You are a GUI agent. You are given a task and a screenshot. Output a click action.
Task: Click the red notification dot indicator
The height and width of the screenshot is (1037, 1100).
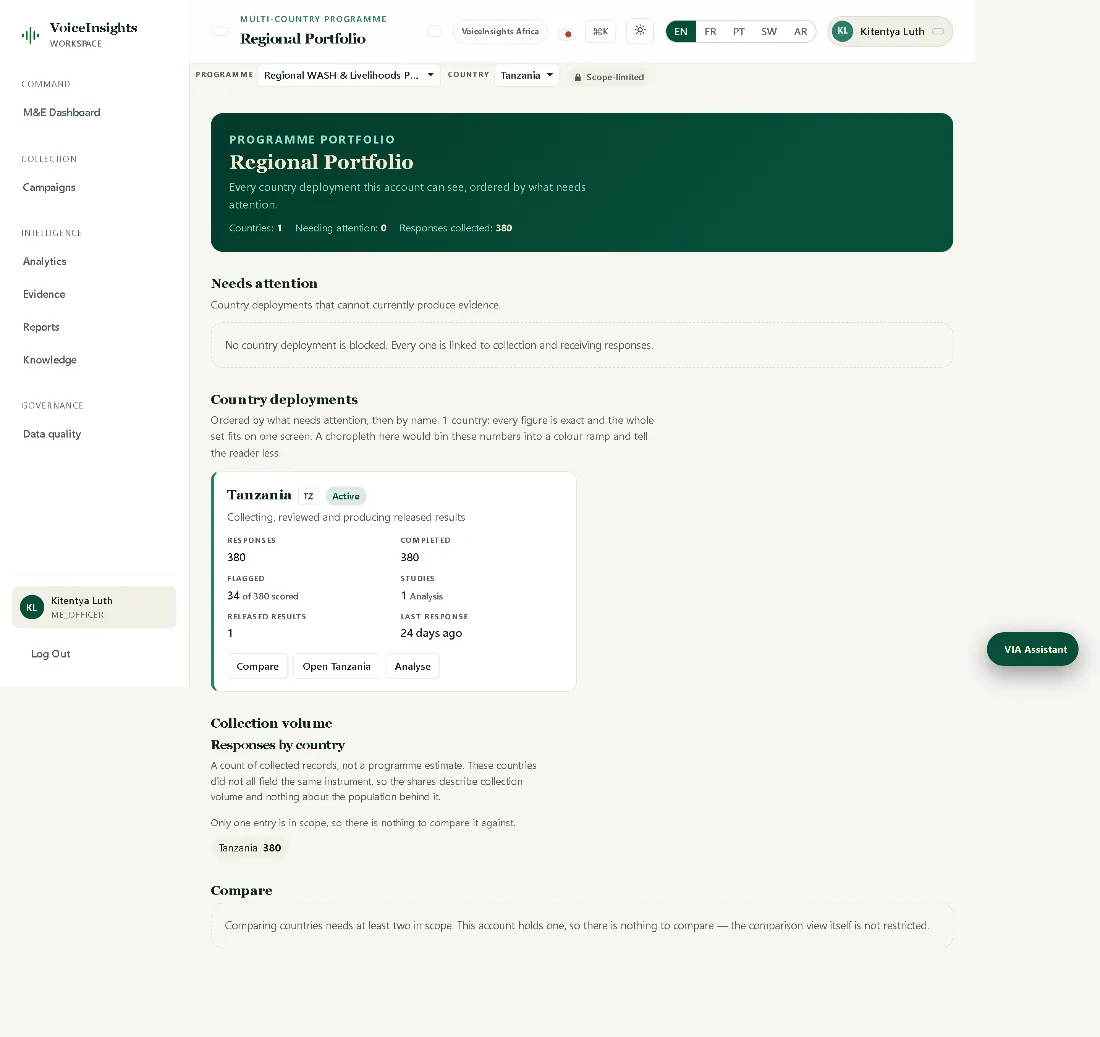[568, 34]
